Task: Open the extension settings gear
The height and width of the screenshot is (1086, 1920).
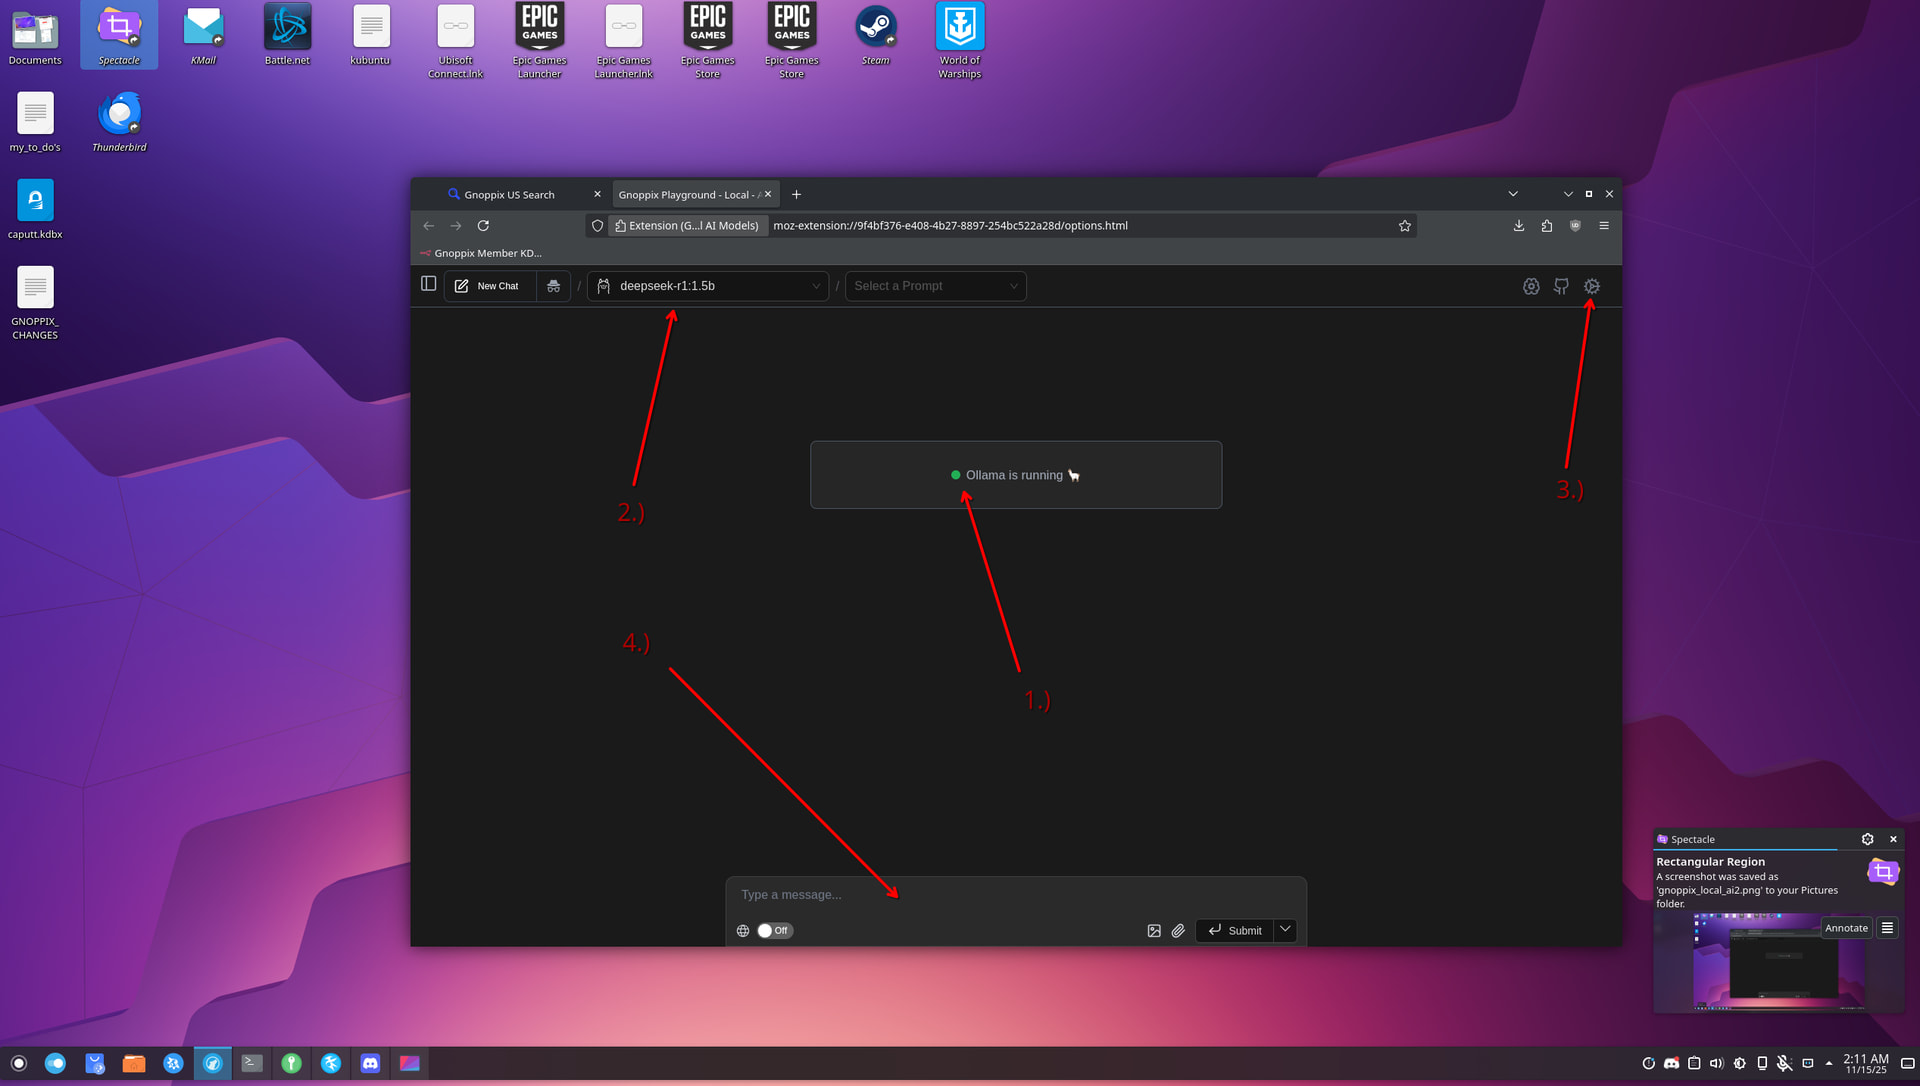Action: point(1592,287)
